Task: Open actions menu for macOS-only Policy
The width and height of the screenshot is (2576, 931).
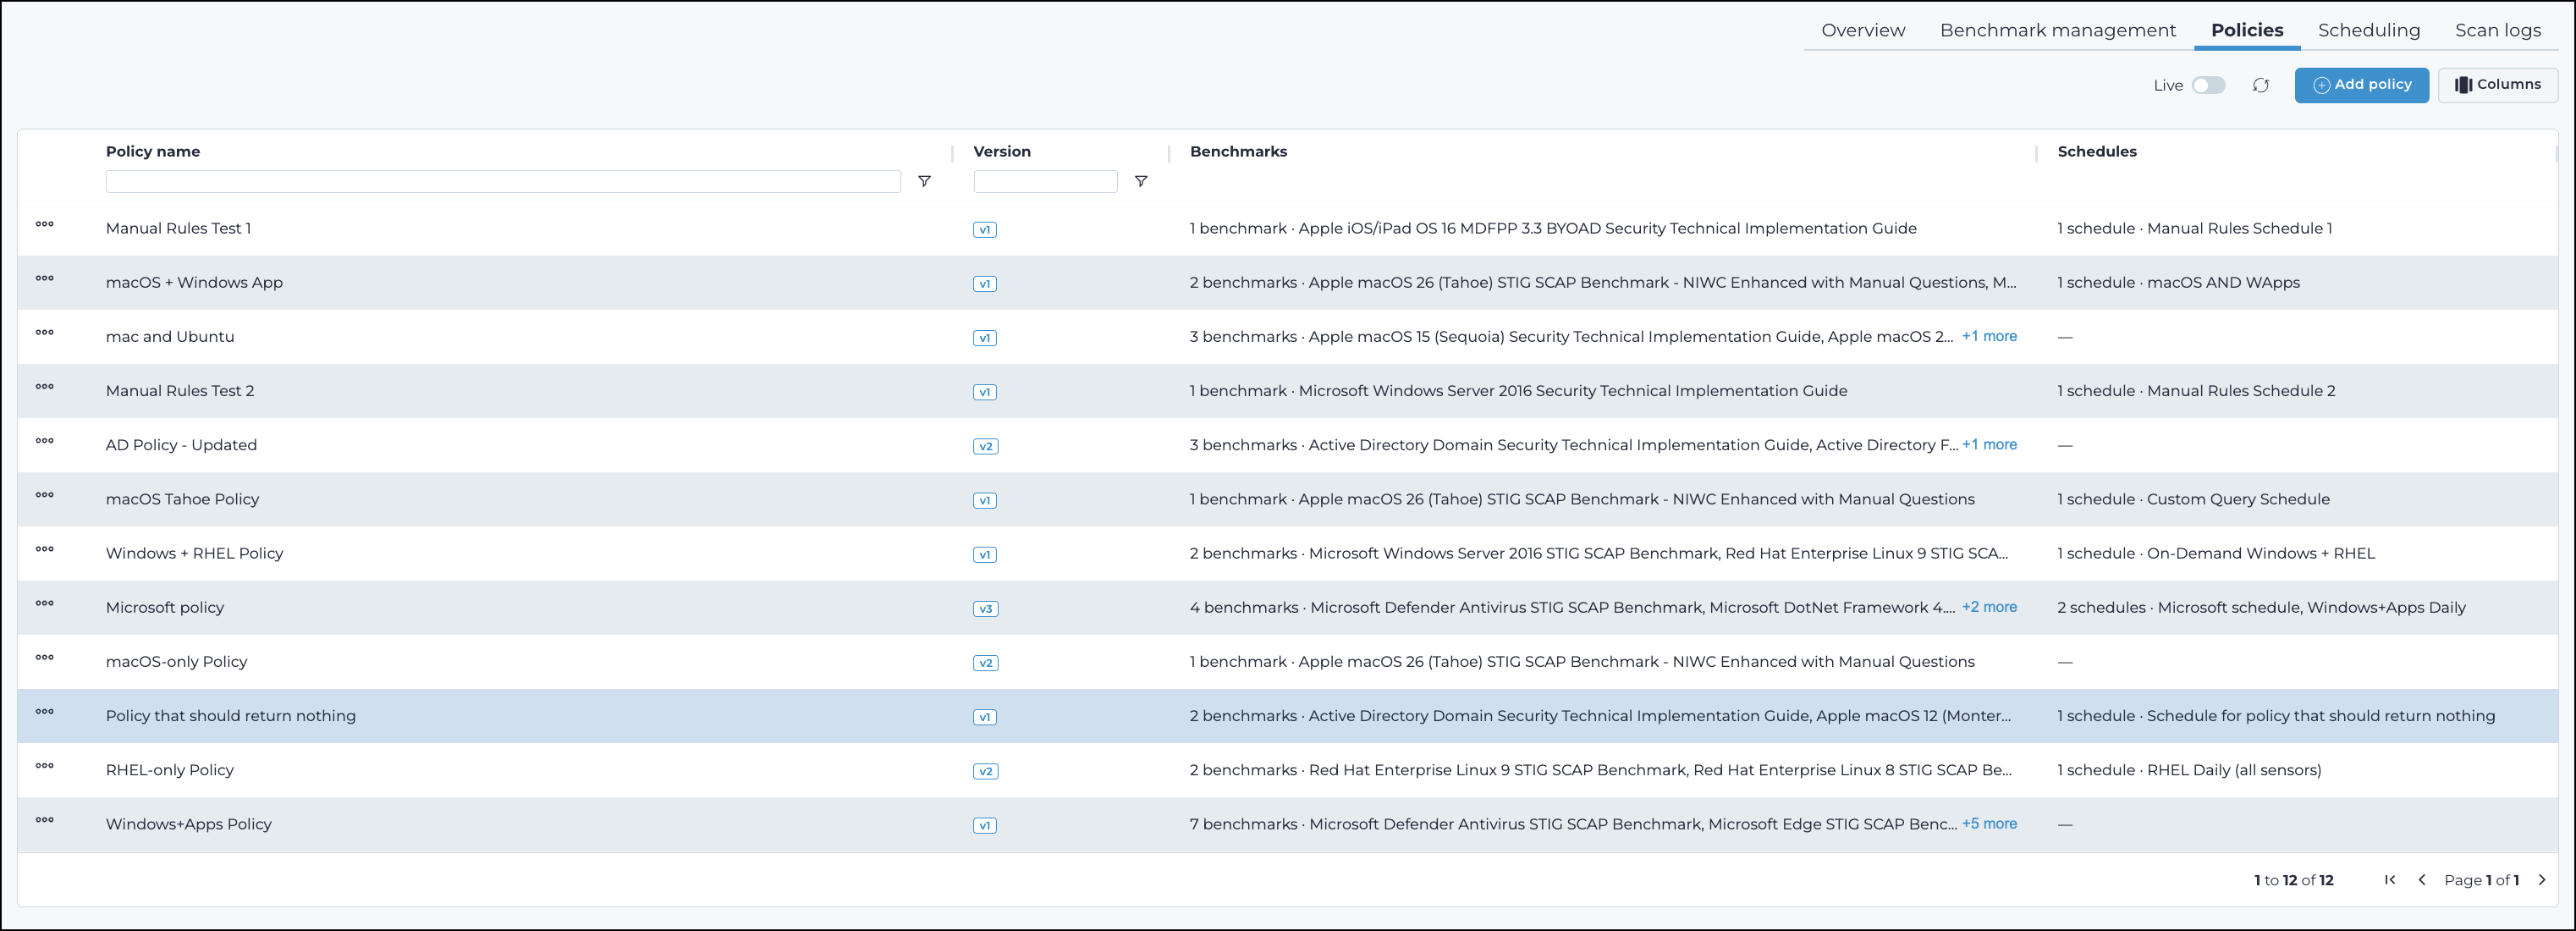Action: coord(45,658)
